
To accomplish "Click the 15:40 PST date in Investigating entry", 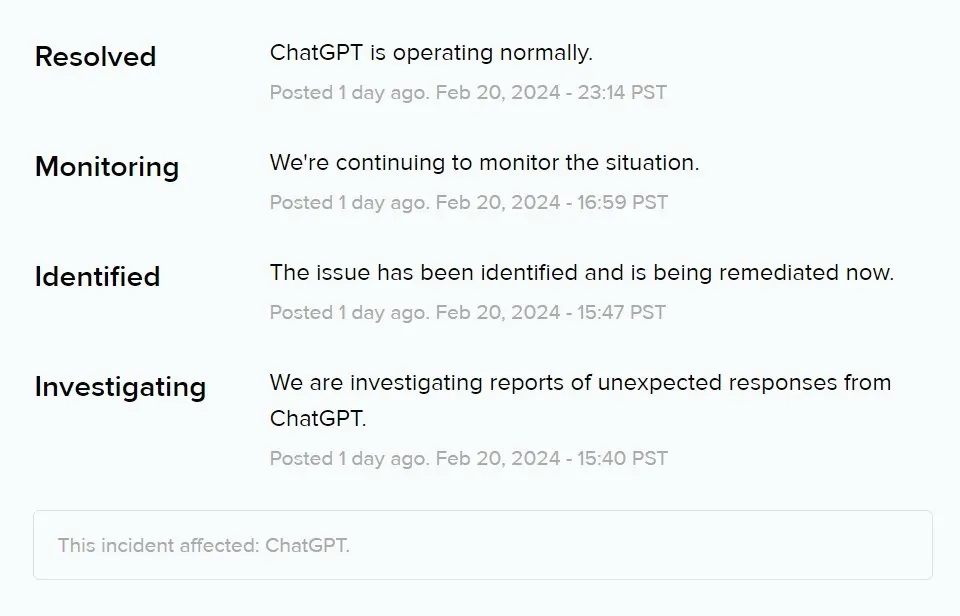I will [551, 459].
